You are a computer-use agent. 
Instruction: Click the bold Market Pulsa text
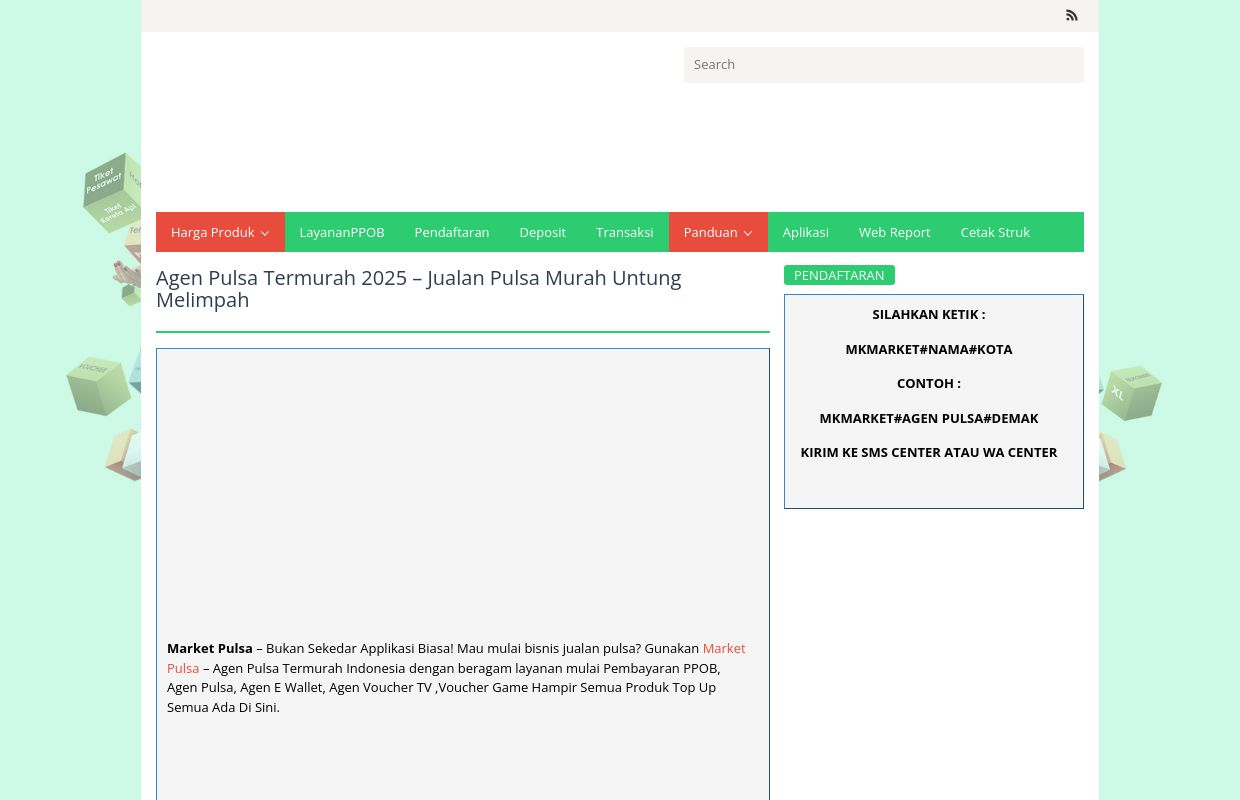(209, 648)
